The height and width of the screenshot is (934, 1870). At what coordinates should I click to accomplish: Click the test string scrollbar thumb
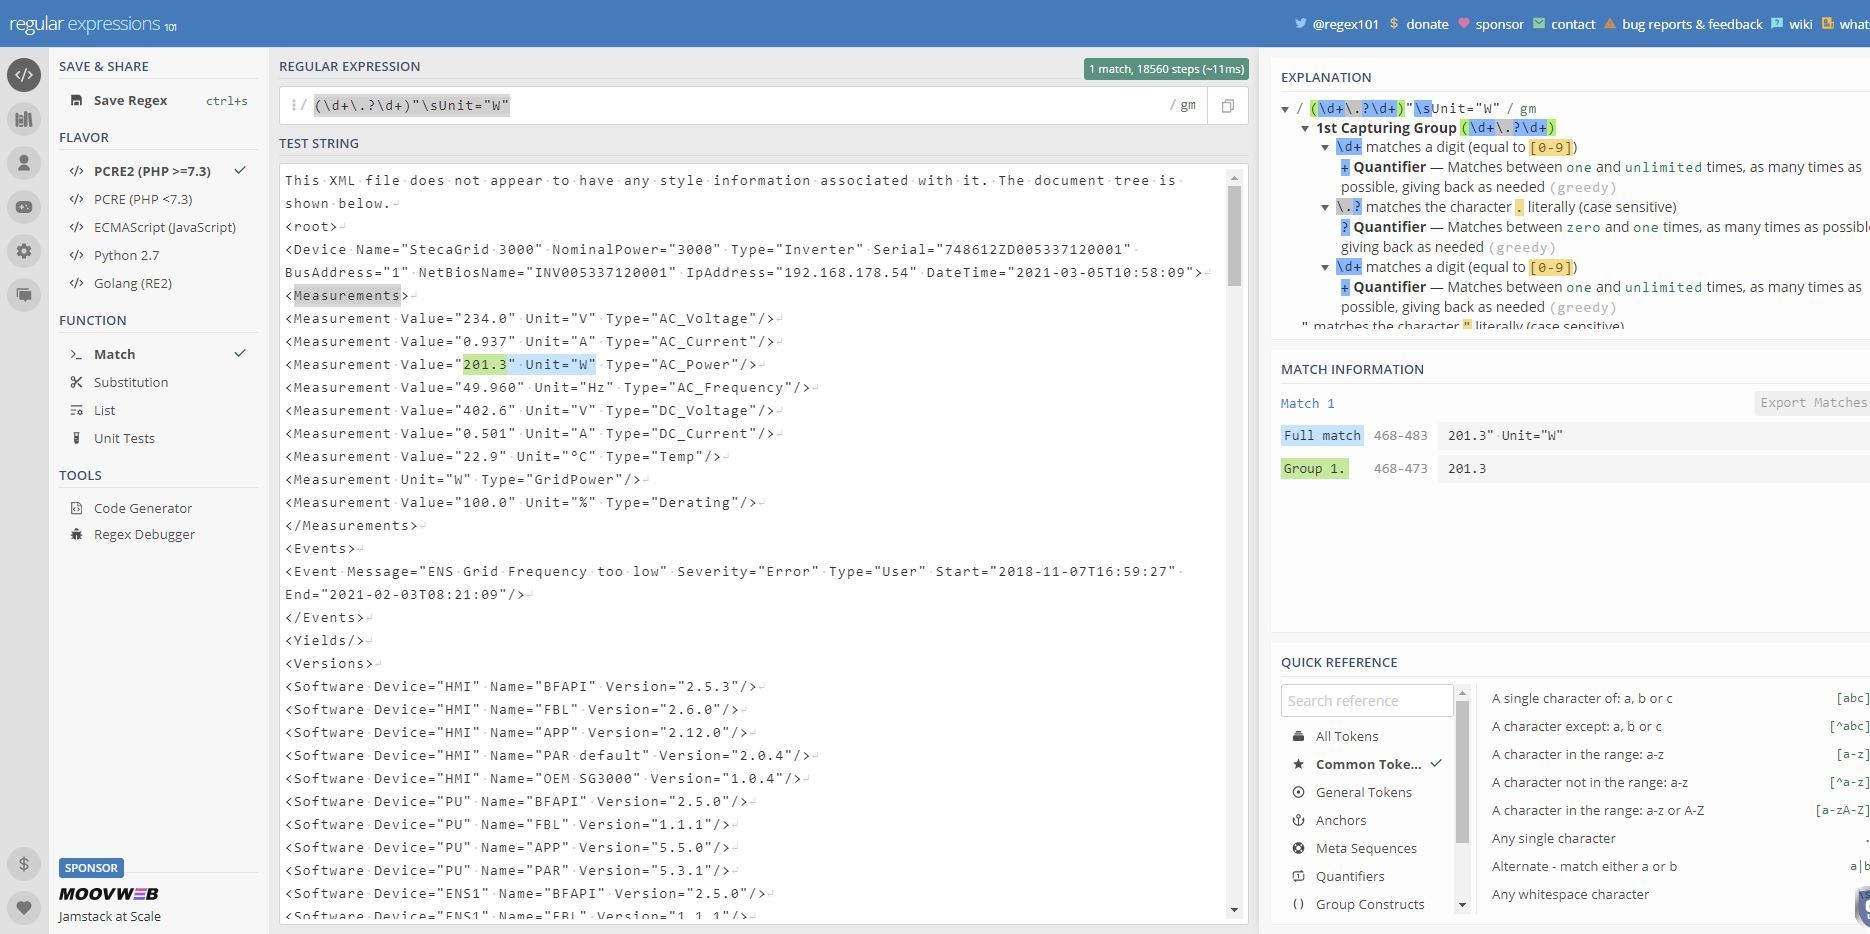point(1234,236)
